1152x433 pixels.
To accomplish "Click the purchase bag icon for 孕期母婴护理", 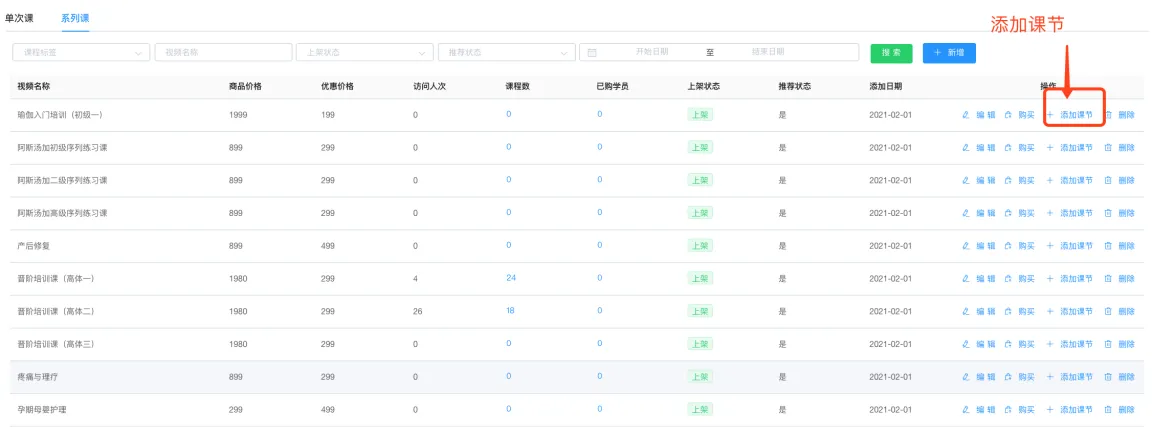I will [x=1008, y=409].
